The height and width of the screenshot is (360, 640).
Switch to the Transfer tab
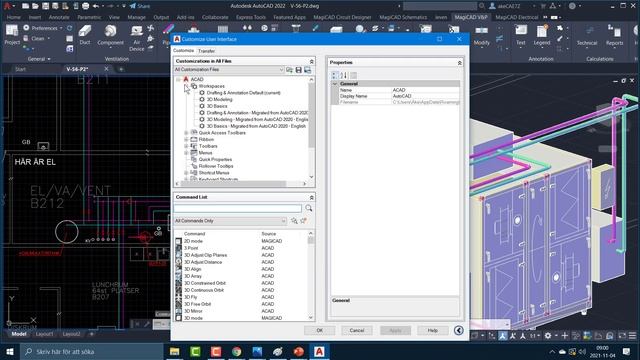click(x=207, y=51)
